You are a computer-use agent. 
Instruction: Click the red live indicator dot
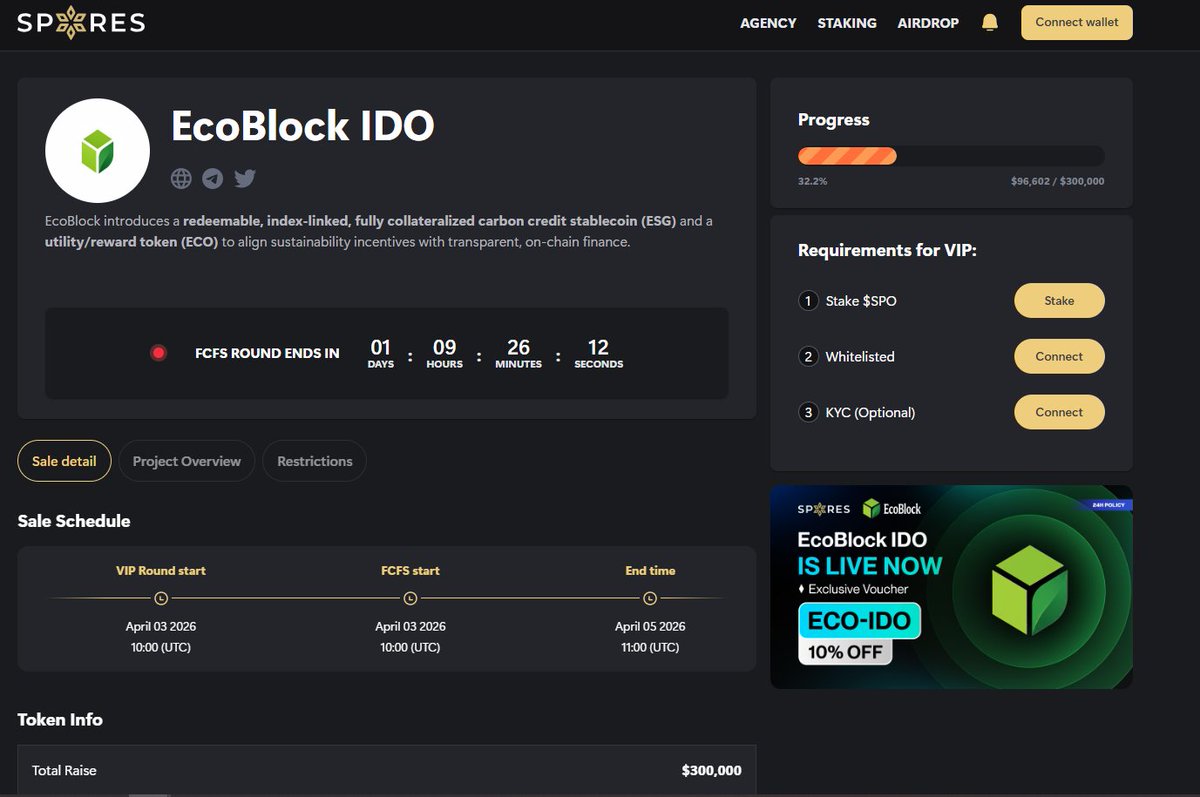click(158, 353)
